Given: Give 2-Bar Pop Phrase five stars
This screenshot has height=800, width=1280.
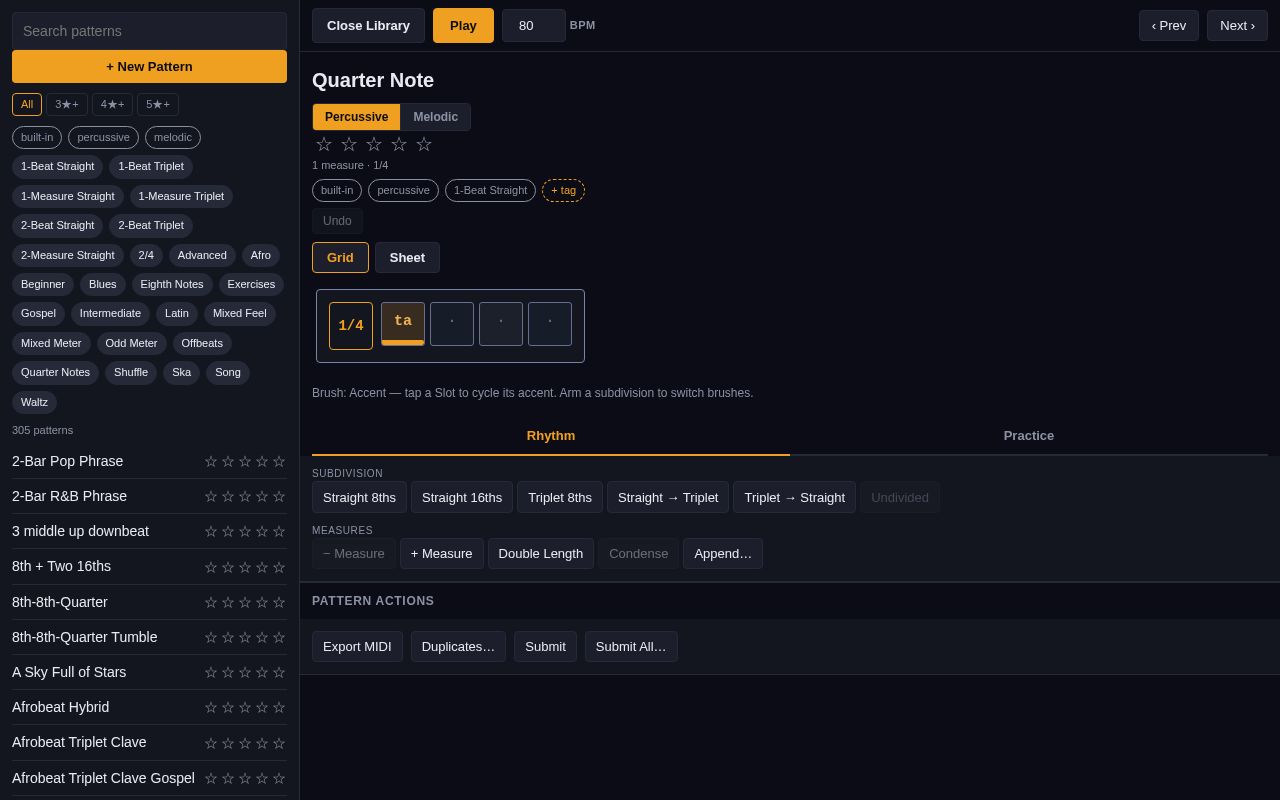Looking at the screenshot, I should pos(279,462).
